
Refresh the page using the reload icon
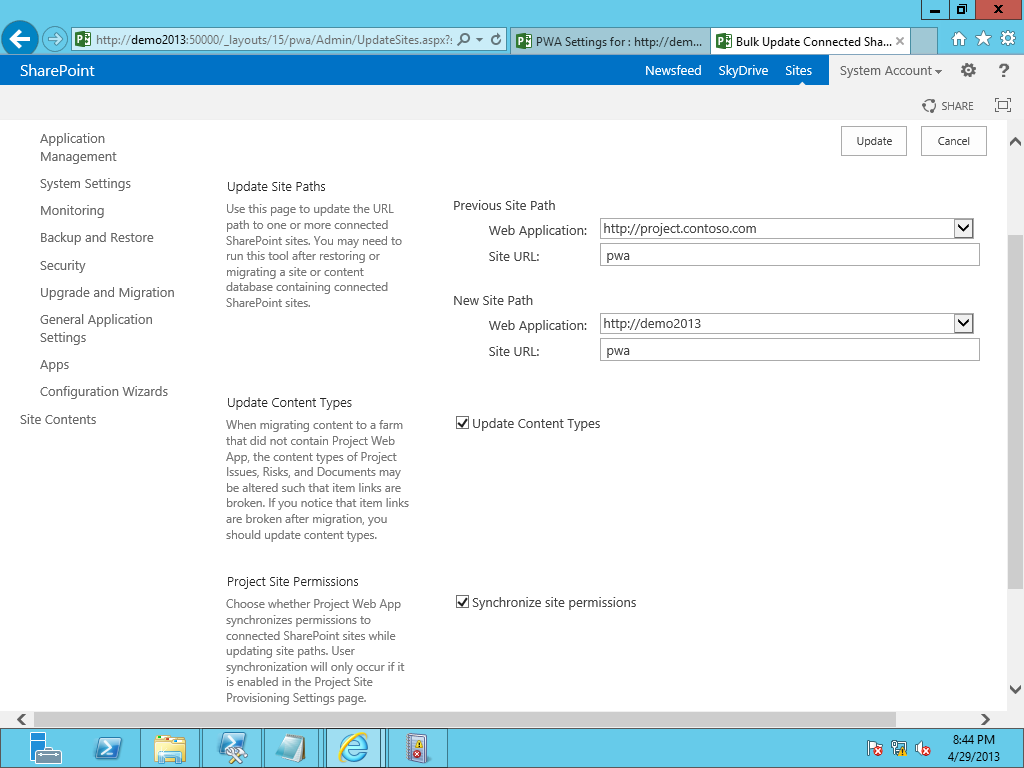[x=496, y=39]
